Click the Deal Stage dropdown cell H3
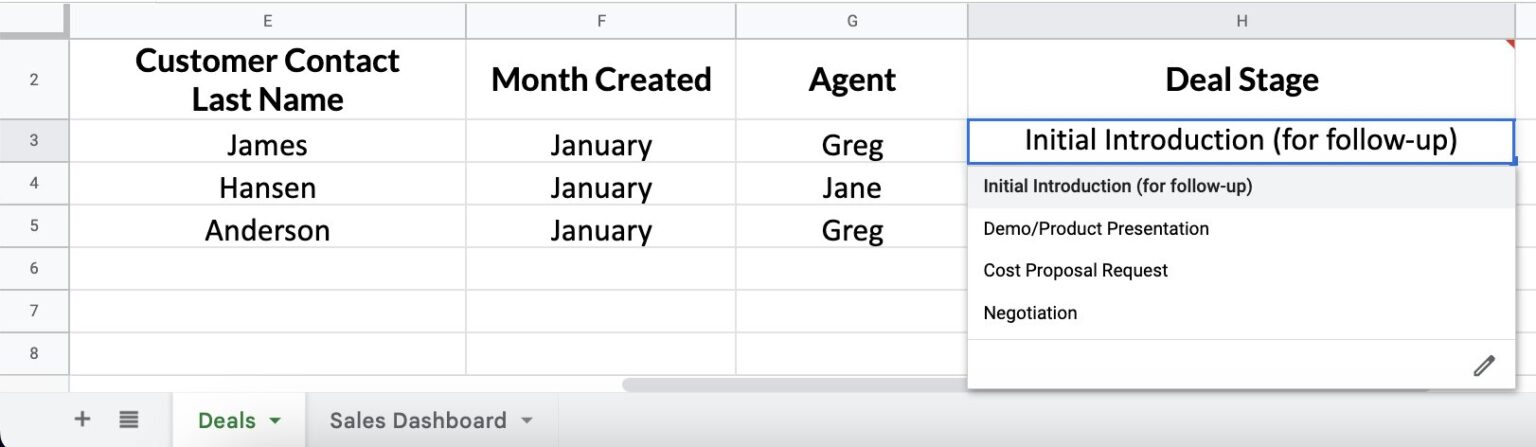Viewport: 1536px width, 447px height. tap(1241, 141)
